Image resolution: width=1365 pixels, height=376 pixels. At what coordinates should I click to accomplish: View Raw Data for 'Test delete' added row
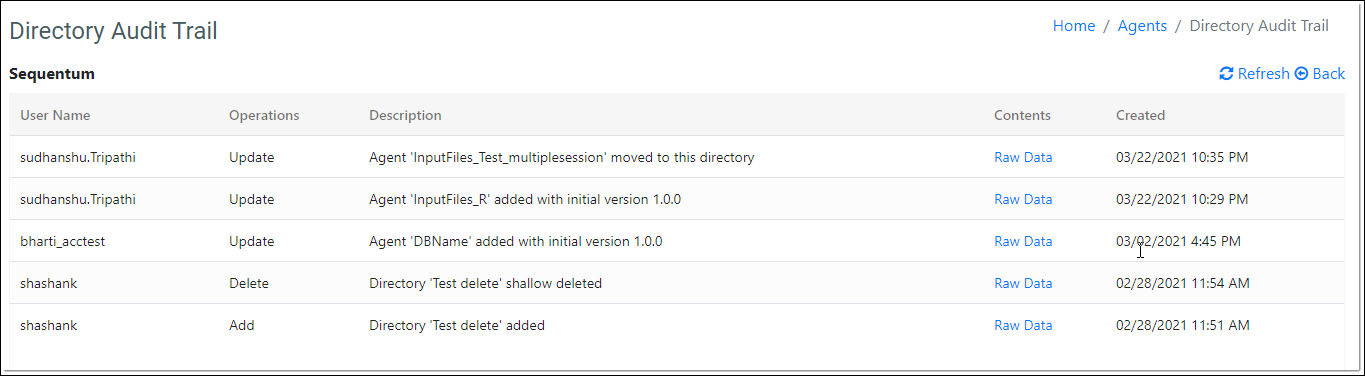pyautogui.click(x=1023, y=325)
